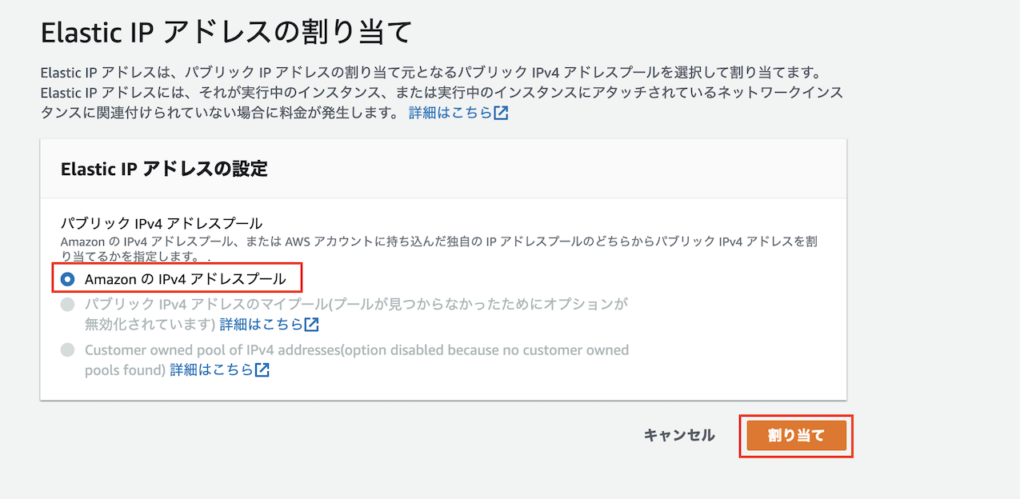Open 詳細はこちら link beside the マイプール option
Image resolution: width=1024 pixels, height=499 pixels.
coord(261,325)
